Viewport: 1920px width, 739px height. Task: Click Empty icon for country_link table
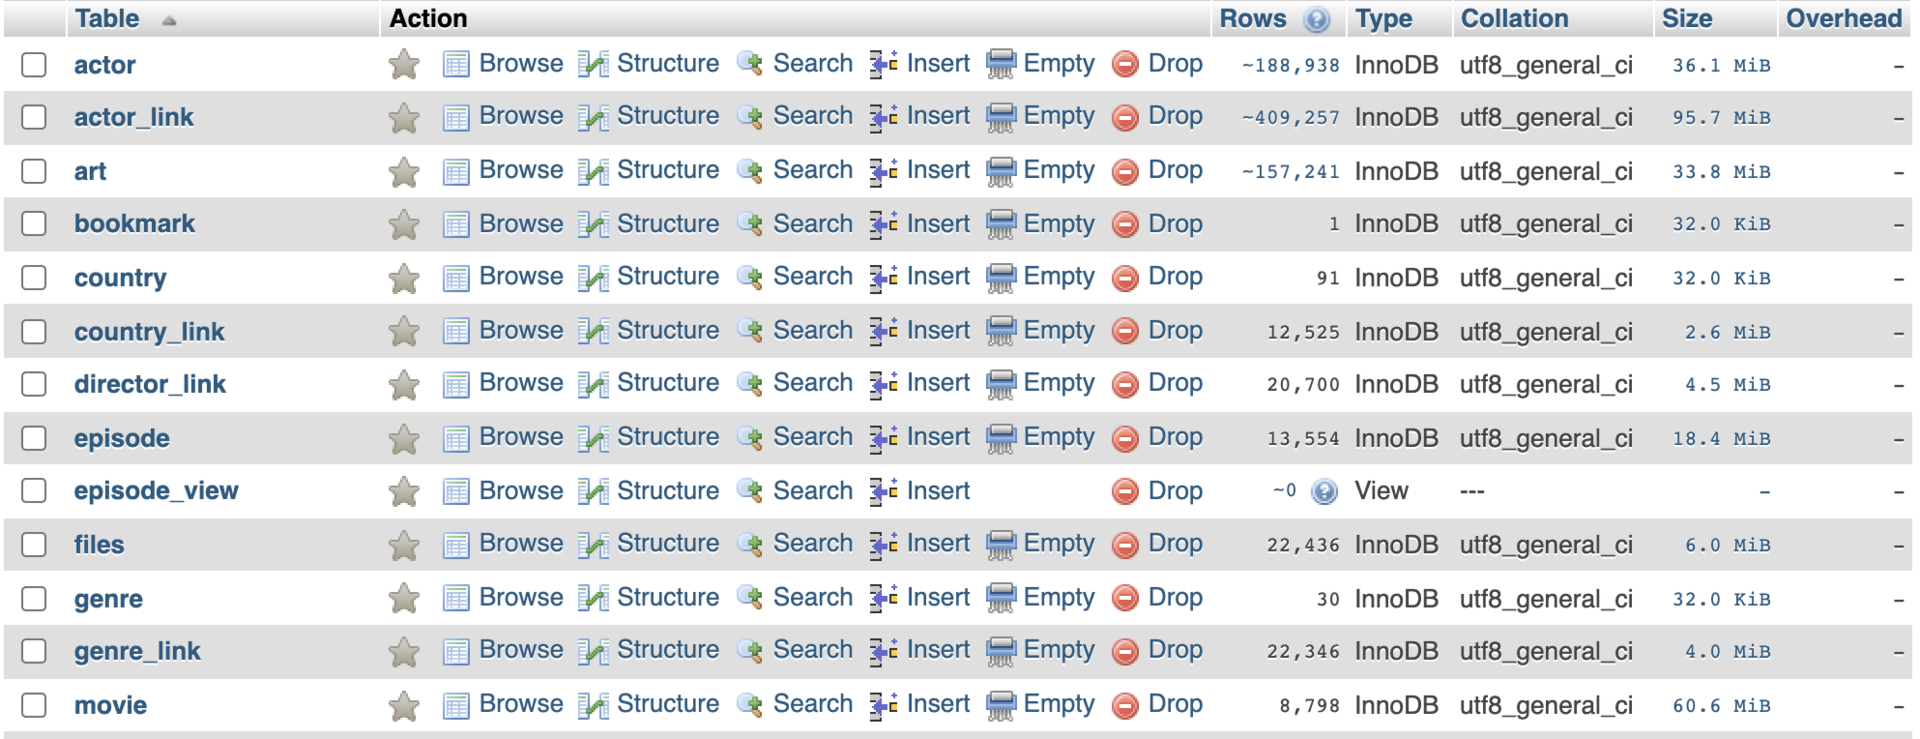[x=1001, y=331]
